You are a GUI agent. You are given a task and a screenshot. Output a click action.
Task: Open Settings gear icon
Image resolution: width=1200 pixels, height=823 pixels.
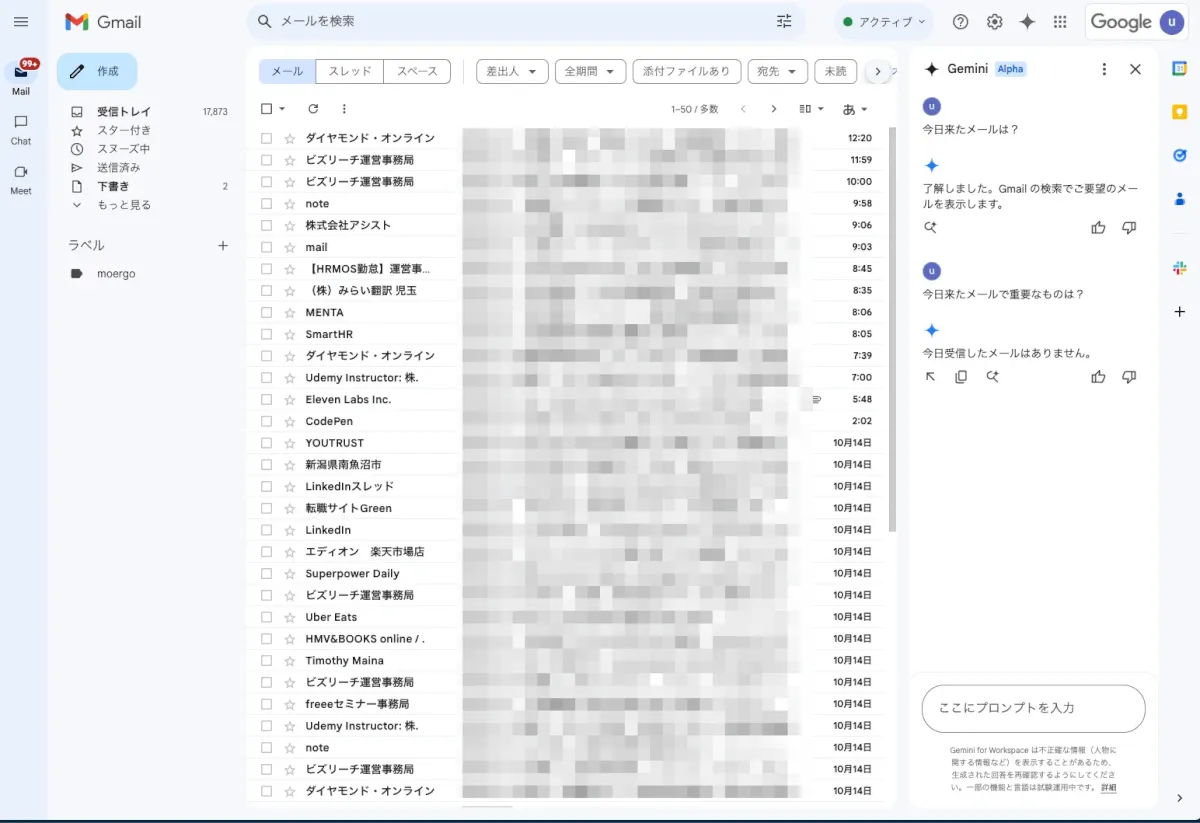994,21
